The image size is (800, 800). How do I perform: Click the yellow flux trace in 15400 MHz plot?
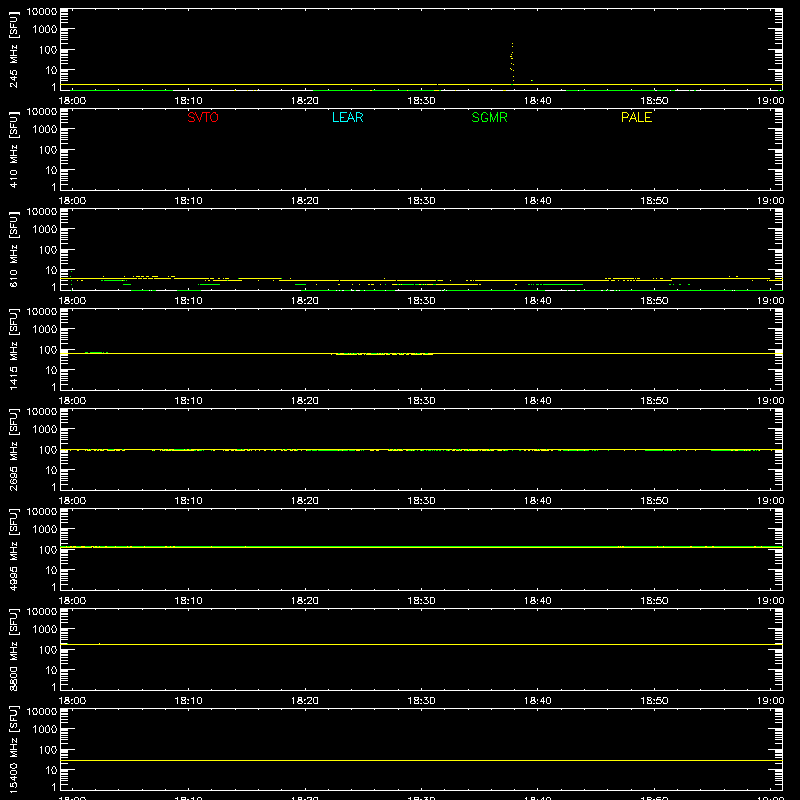tap(421, 760)
